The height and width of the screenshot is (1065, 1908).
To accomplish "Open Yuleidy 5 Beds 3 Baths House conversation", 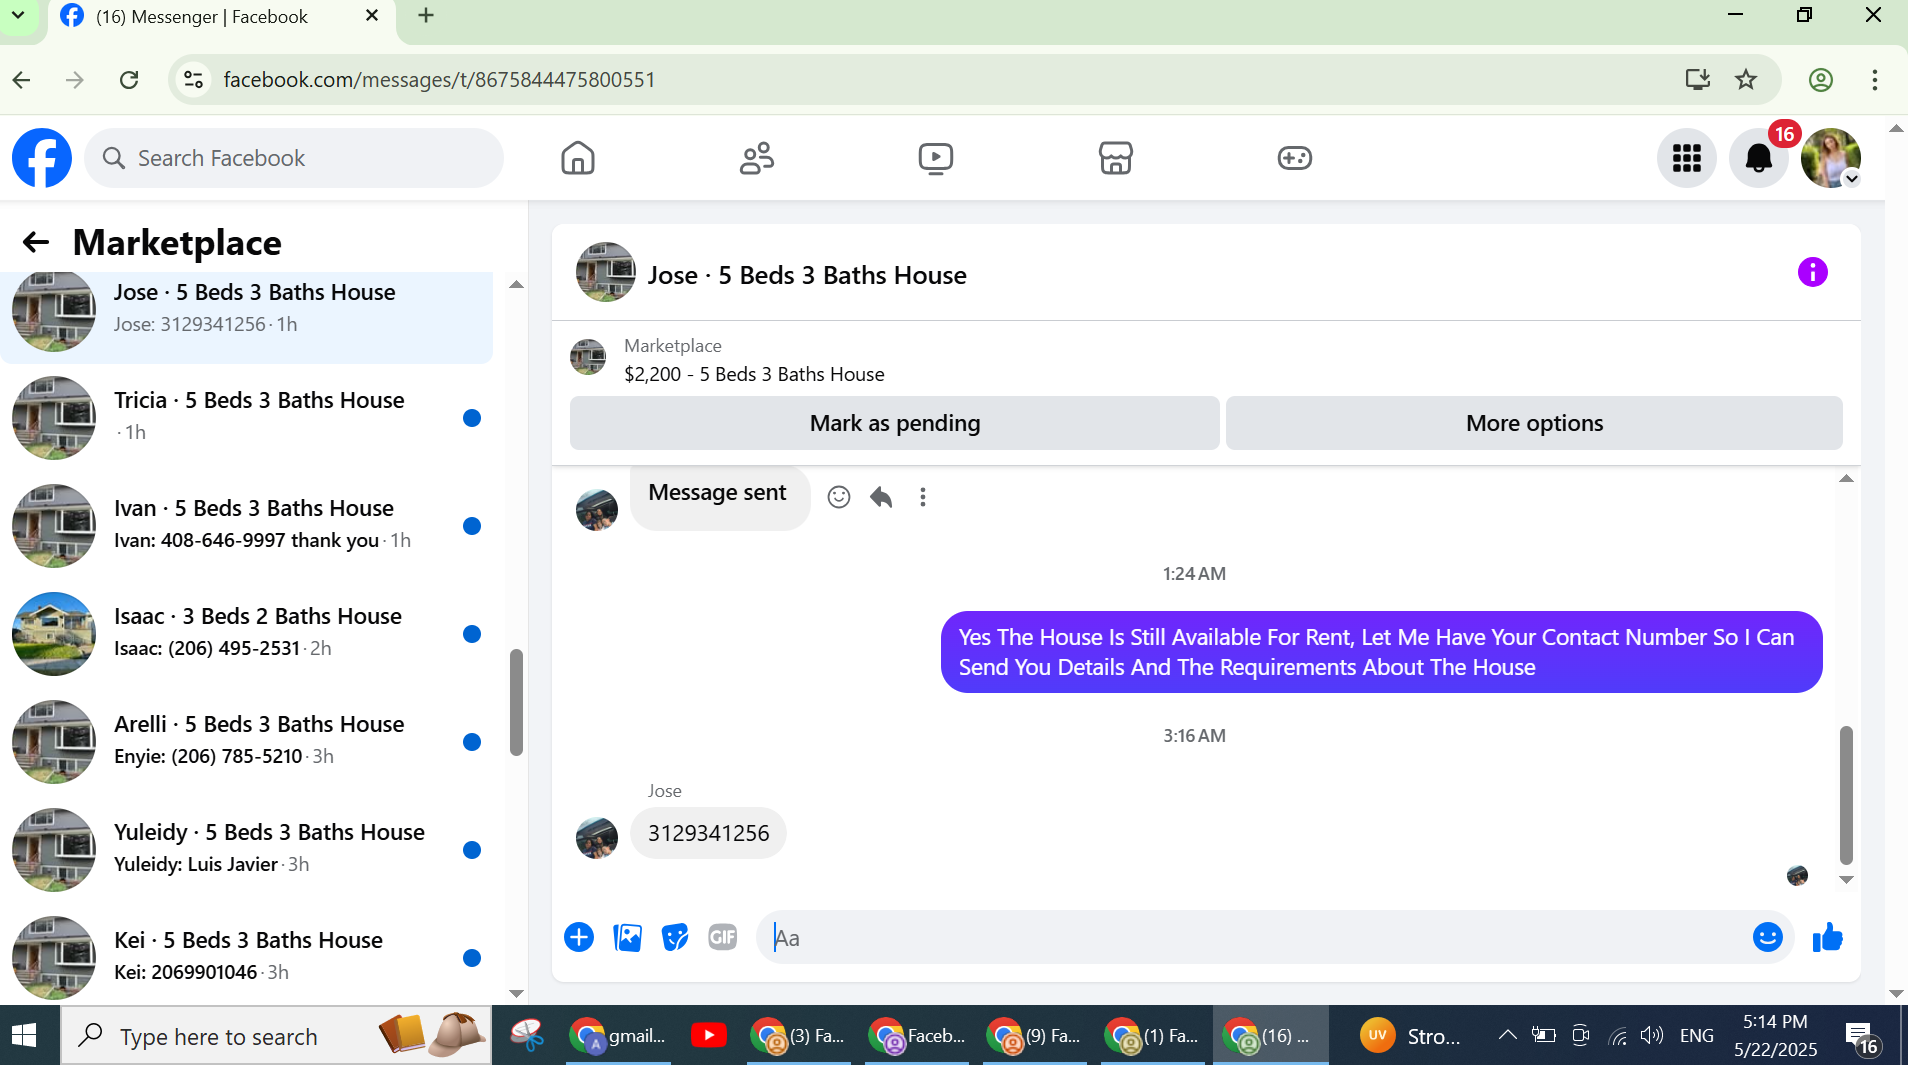I will tap(246, 849).
